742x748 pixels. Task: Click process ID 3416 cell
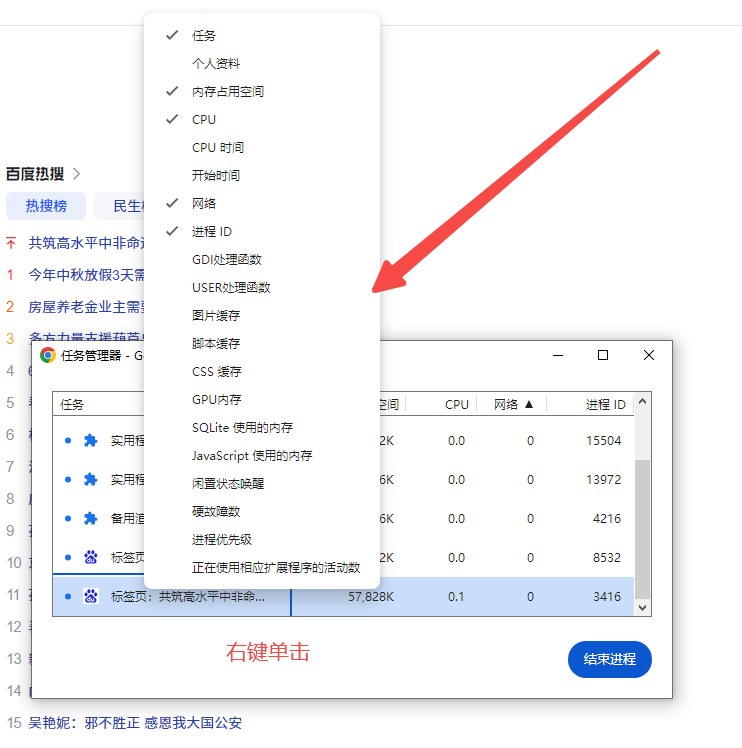coord(606,597)
